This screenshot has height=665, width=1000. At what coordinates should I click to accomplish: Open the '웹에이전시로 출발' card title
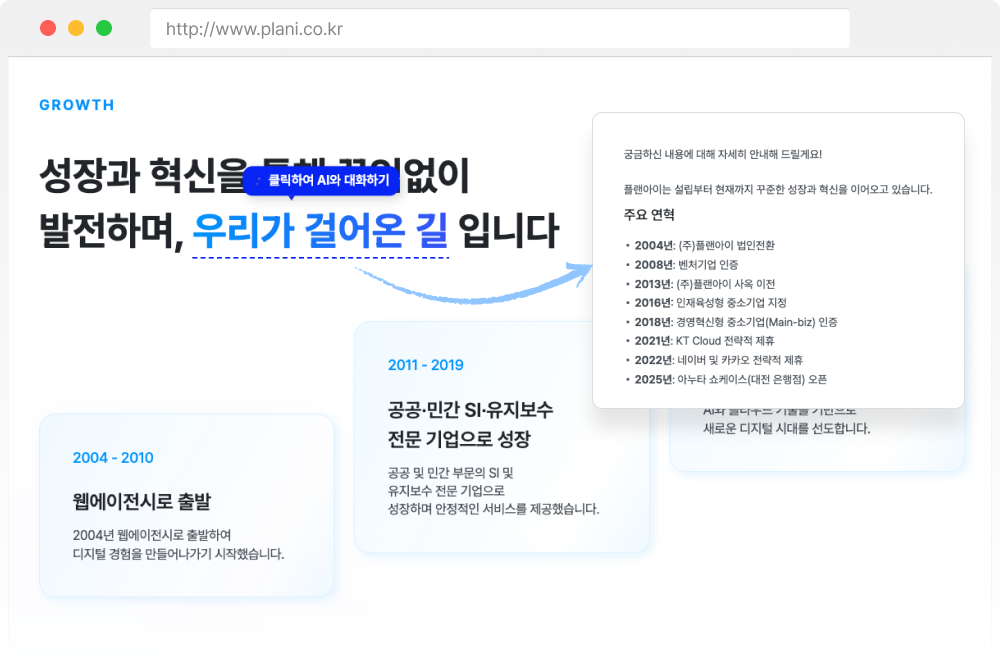[142, 501]
